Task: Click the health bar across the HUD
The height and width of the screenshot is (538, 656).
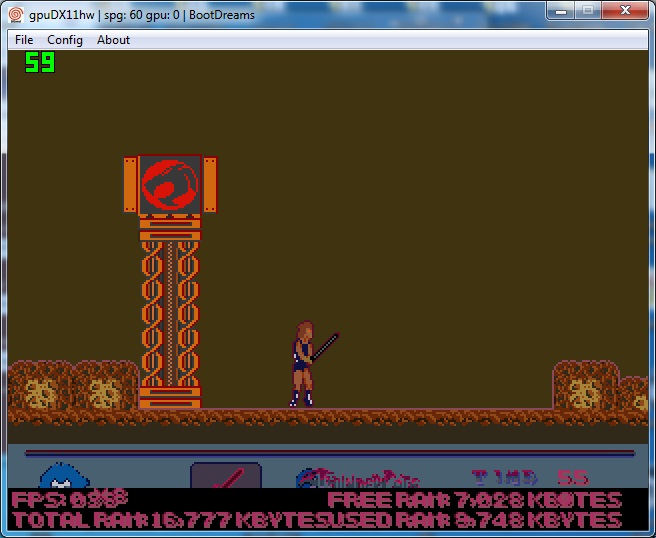Action: pyautogui.click(x=330, y=453)
